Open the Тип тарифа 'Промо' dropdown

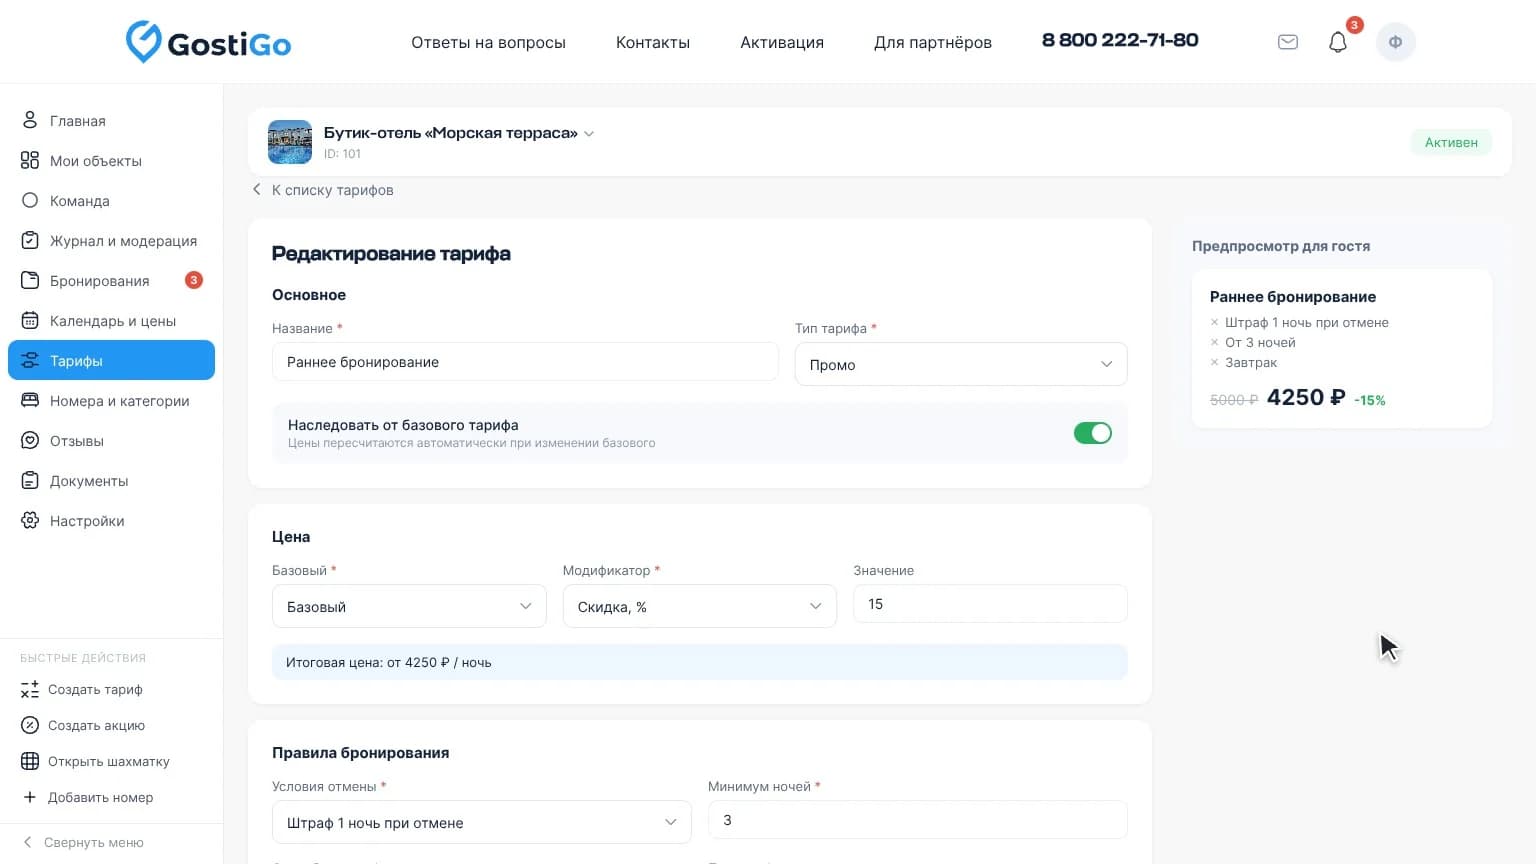point(961,364)
